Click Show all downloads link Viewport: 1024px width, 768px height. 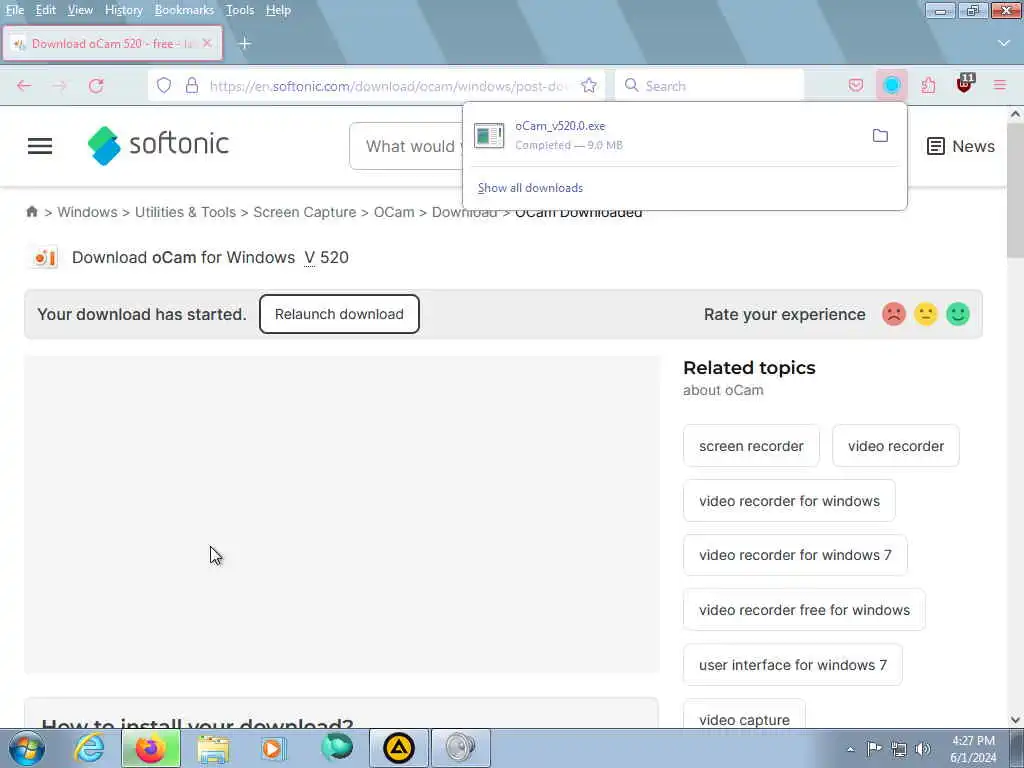tap(530, 188)
